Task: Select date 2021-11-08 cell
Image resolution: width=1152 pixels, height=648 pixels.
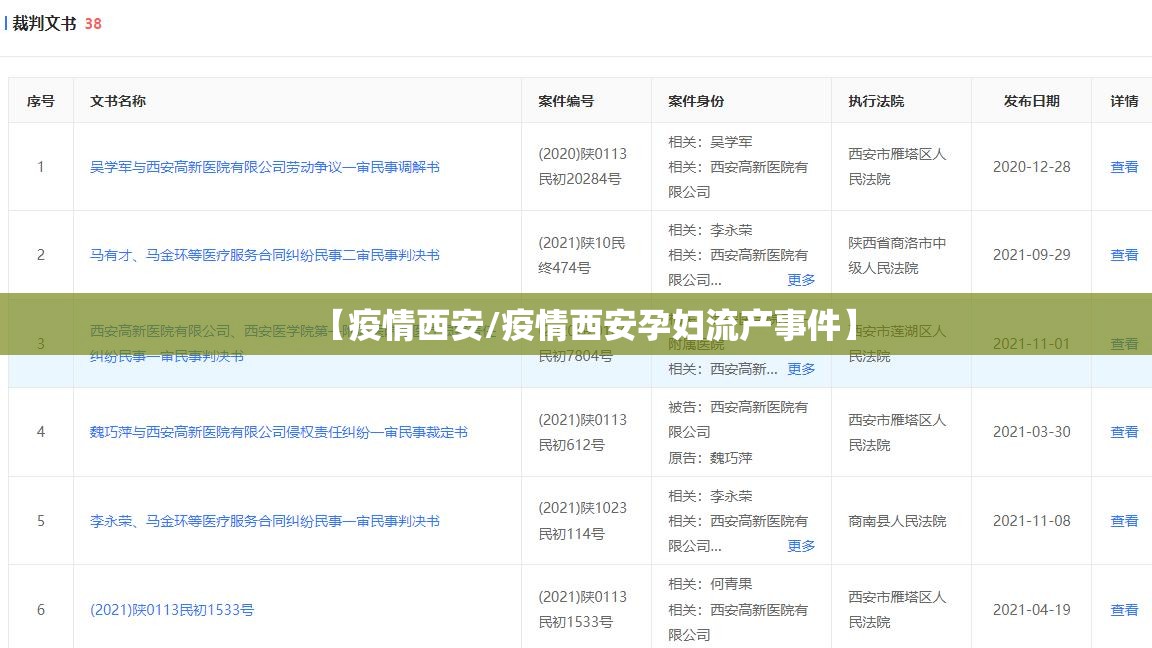Action: click(x=1032, y=521)
